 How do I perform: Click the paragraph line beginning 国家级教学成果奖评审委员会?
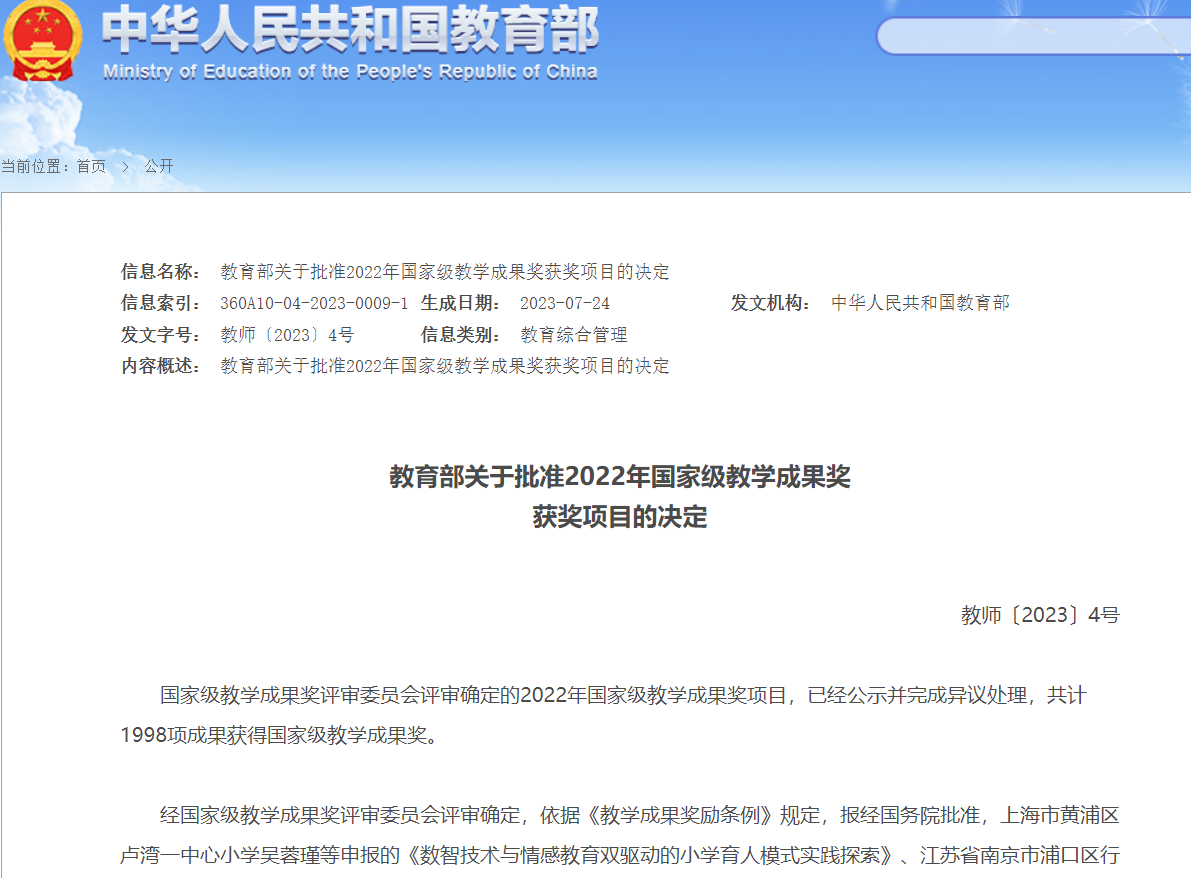point(623,696)
